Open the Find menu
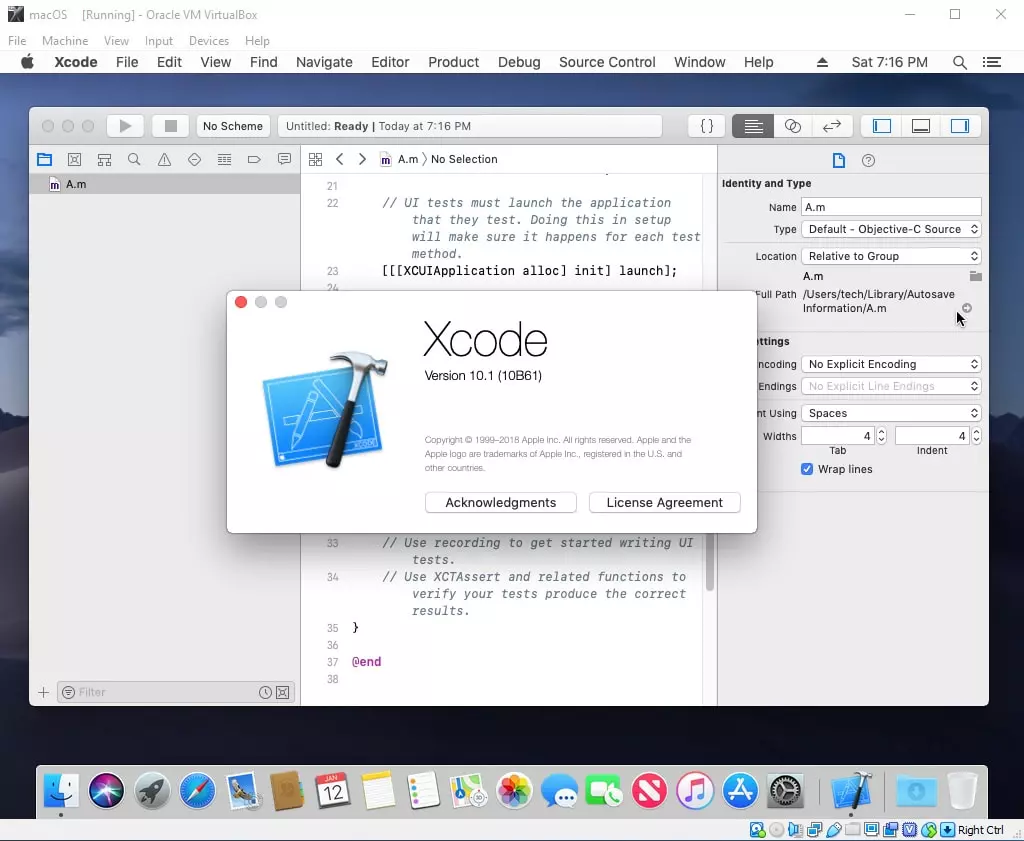Viewport: 1024px width, 841px height. tap(263, 62)
